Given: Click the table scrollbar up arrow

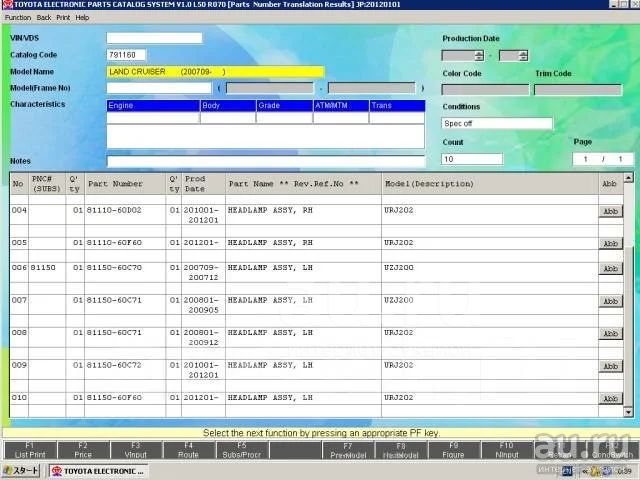Looking at the screenshot, I should 629,178.
